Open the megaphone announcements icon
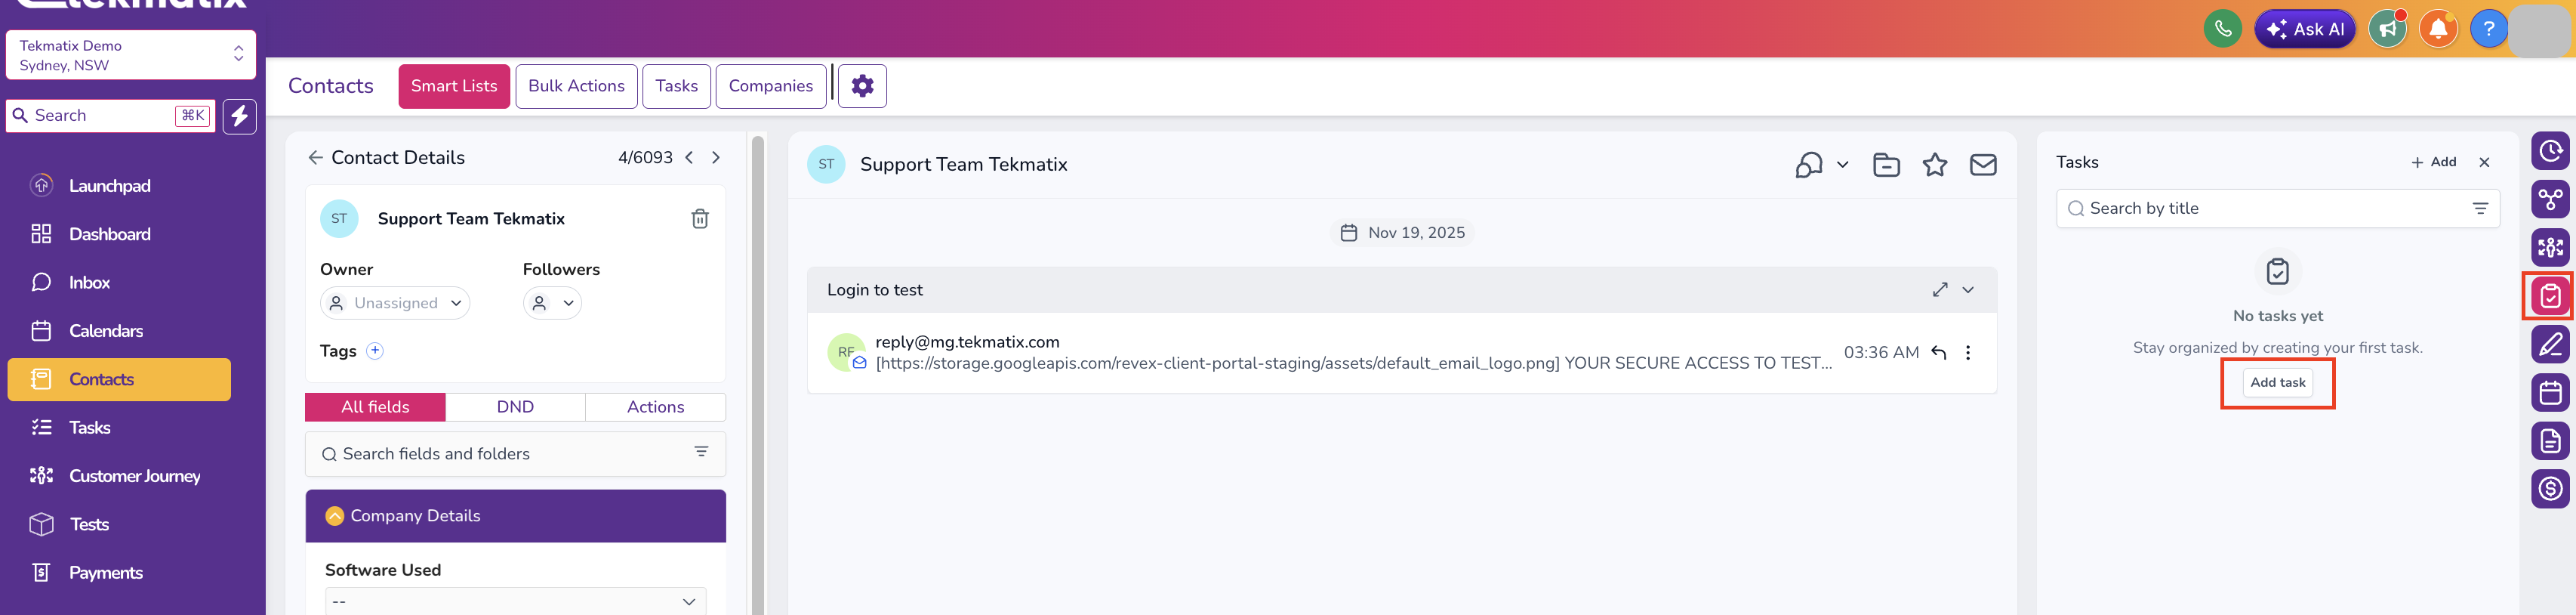Viewport: 2576px width, 615px height. (x=2387, y=29)
